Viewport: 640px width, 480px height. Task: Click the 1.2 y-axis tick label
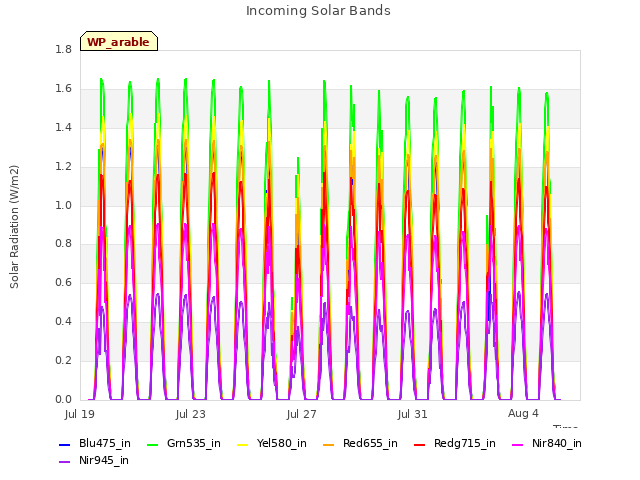[63, 167]
